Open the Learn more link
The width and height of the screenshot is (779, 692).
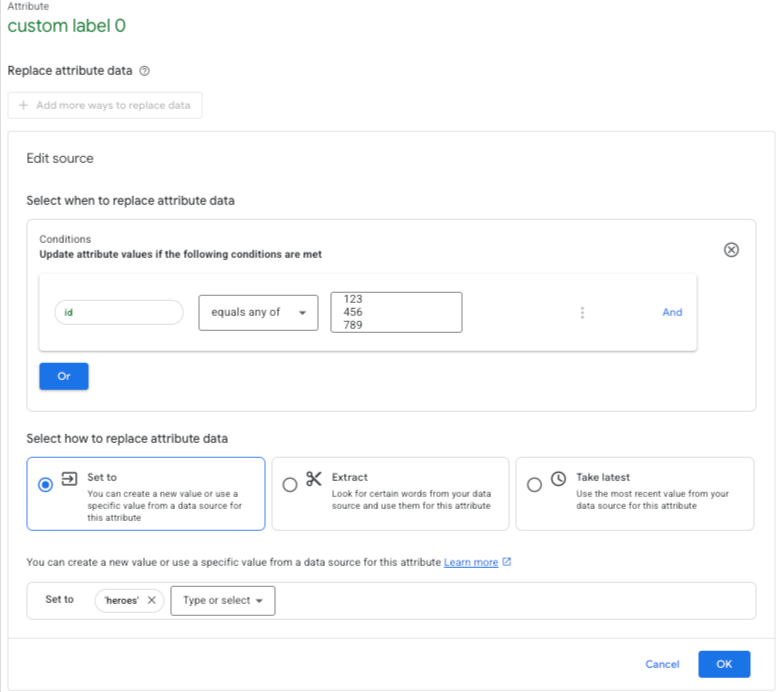470,562
